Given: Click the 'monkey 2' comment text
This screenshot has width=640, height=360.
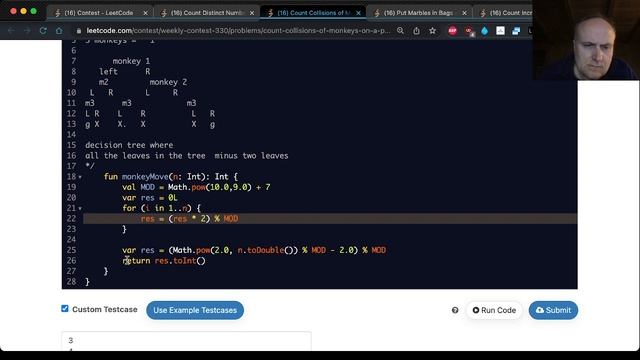Looking at the screenshot, I should (168, 82).
